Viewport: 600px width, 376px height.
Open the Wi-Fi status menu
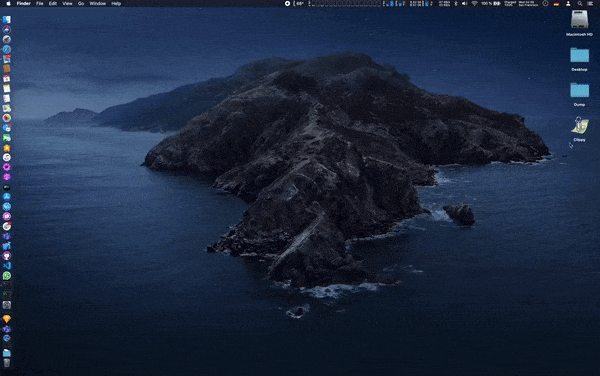point(474,3)
